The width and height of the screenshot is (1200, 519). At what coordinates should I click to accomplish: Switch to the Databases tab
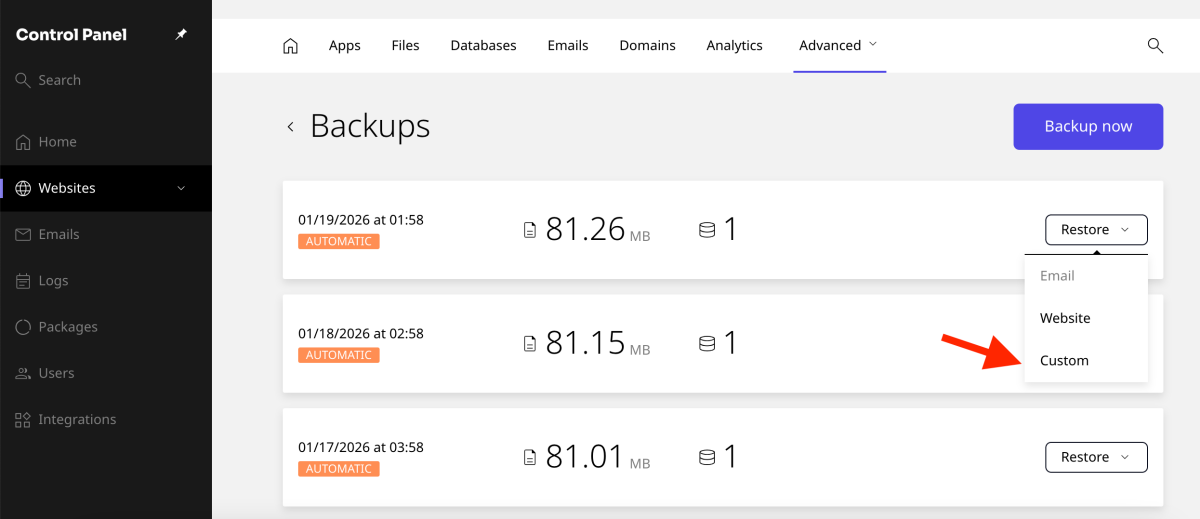483,46
